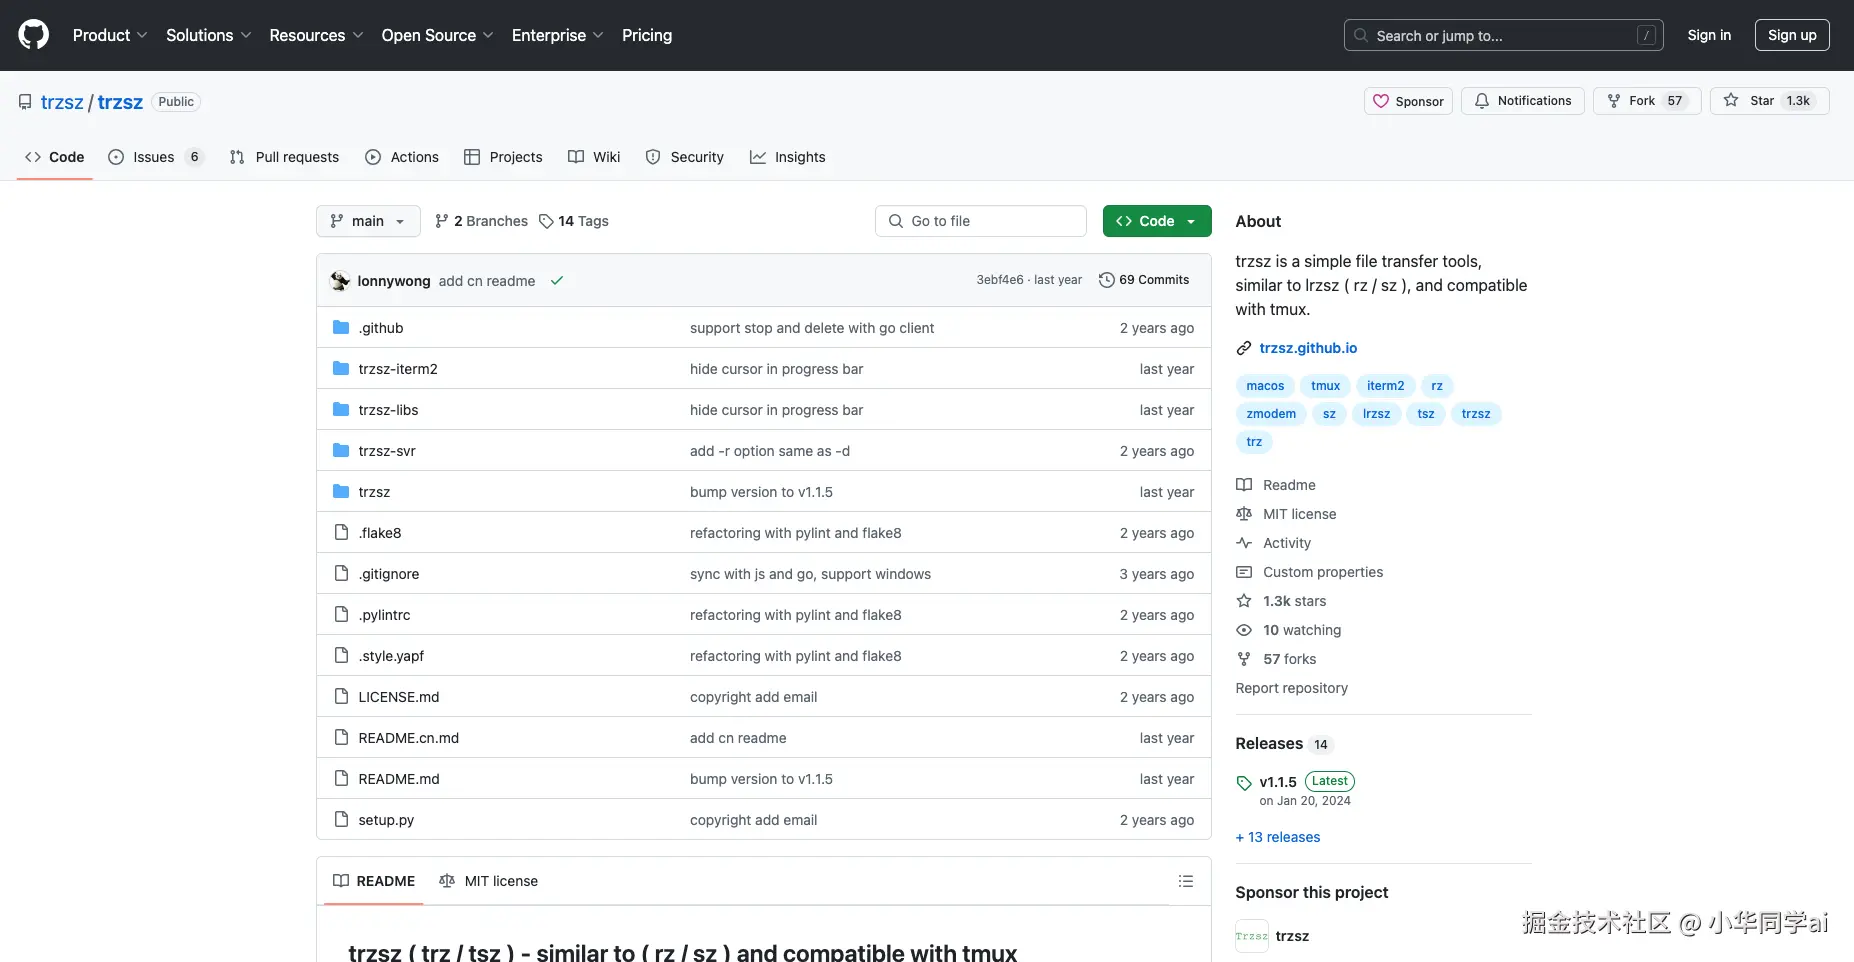
Task: Click the tmux topic tag
Action: click(1326, 386)
